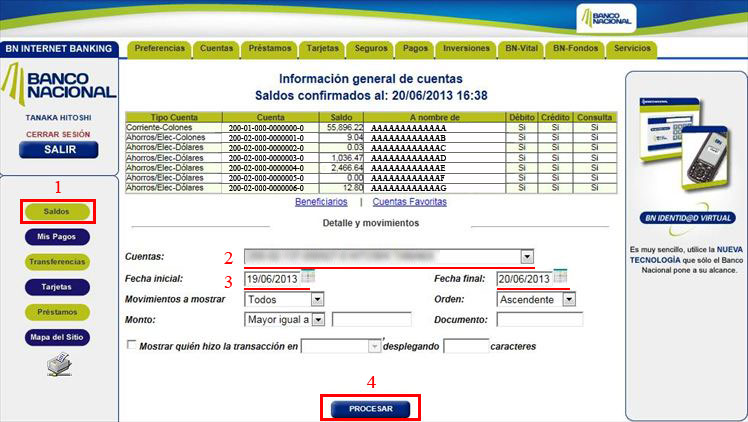Open calendar picker for Fecha final
This screenshot has height=422, width=748.
click(561, 276)
